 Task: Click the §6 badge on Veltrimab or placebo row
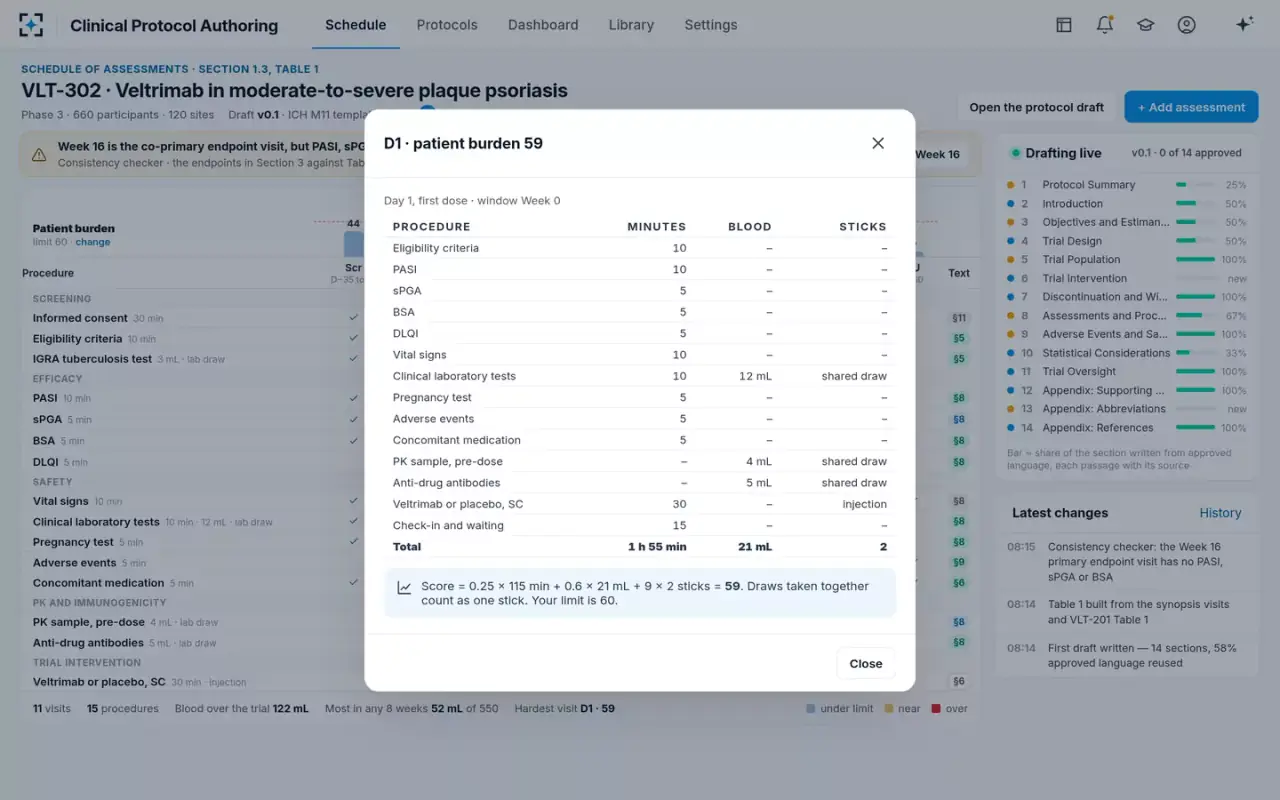959,681
